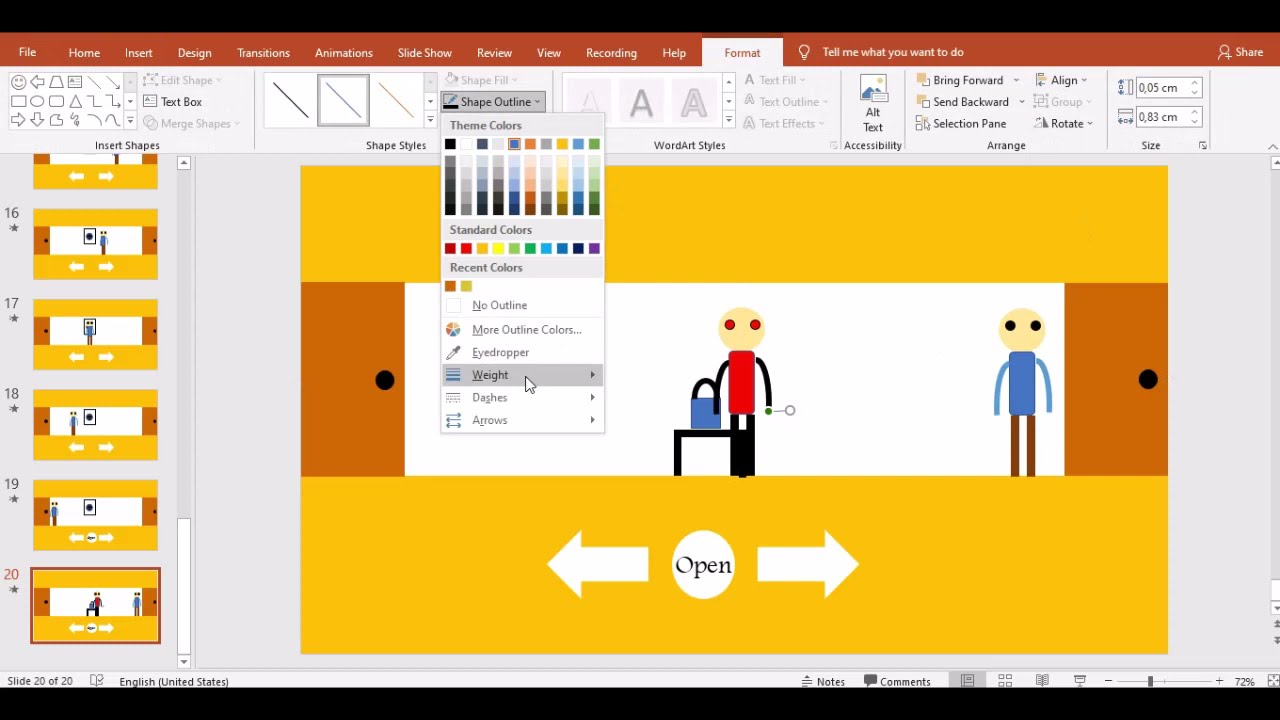Click the Shape Outline dropdown button
Image resolution: width=1280 pixels, height=720 pixels.
[492, 102]
